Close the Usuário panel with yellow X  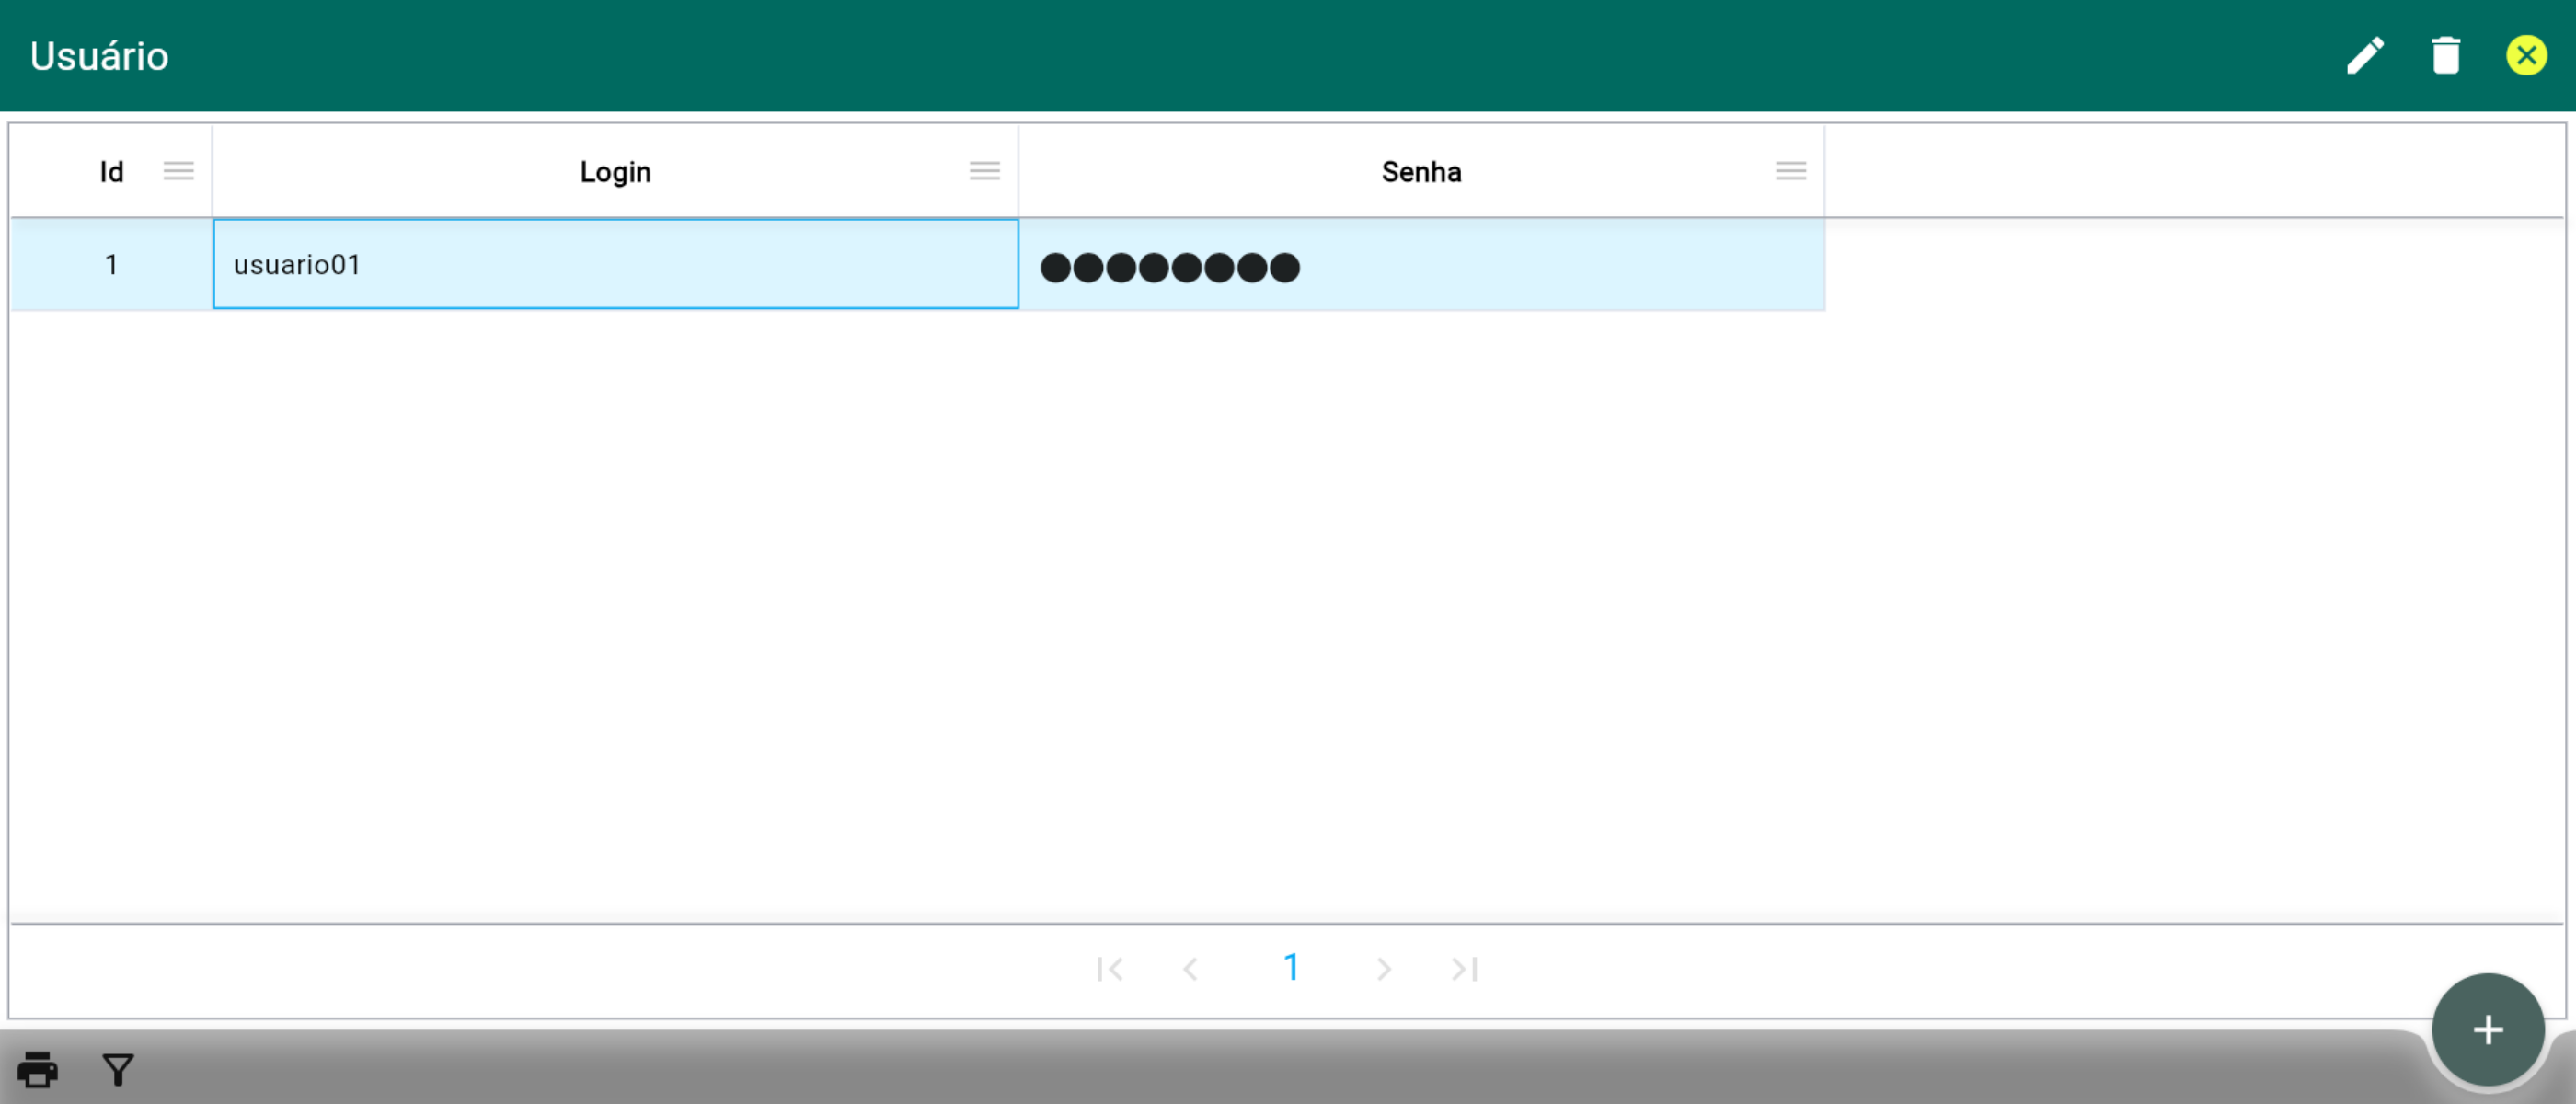point(2526,56)
